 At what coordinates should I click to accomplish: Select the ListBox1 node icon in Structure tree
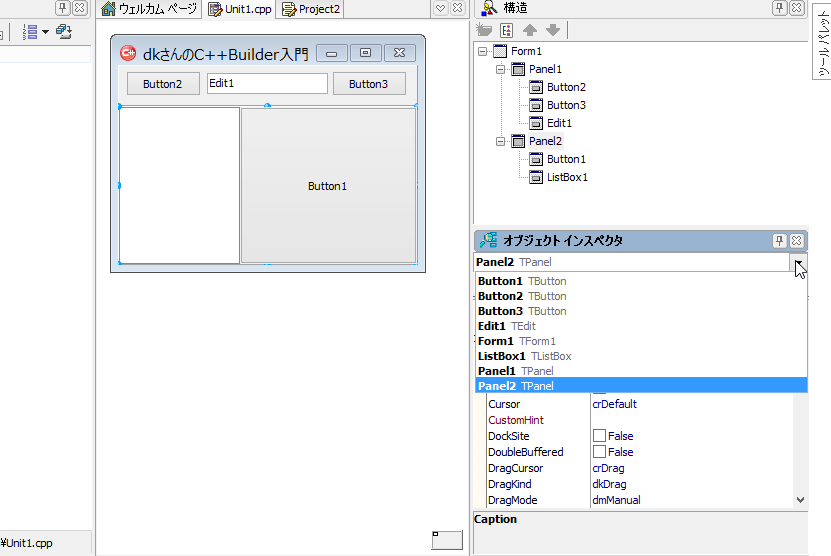[536, 177]
